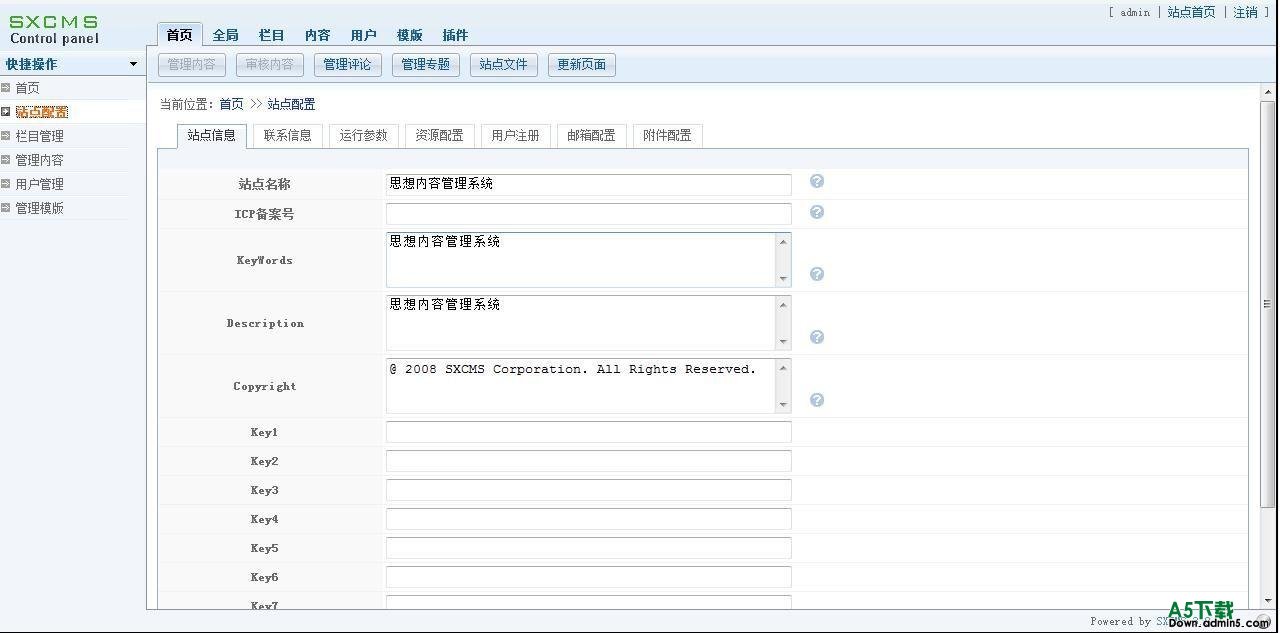Click KeyWords textarea scroll up arrow
This screenshot has width=1280, height=633.
tap(783, 242)
